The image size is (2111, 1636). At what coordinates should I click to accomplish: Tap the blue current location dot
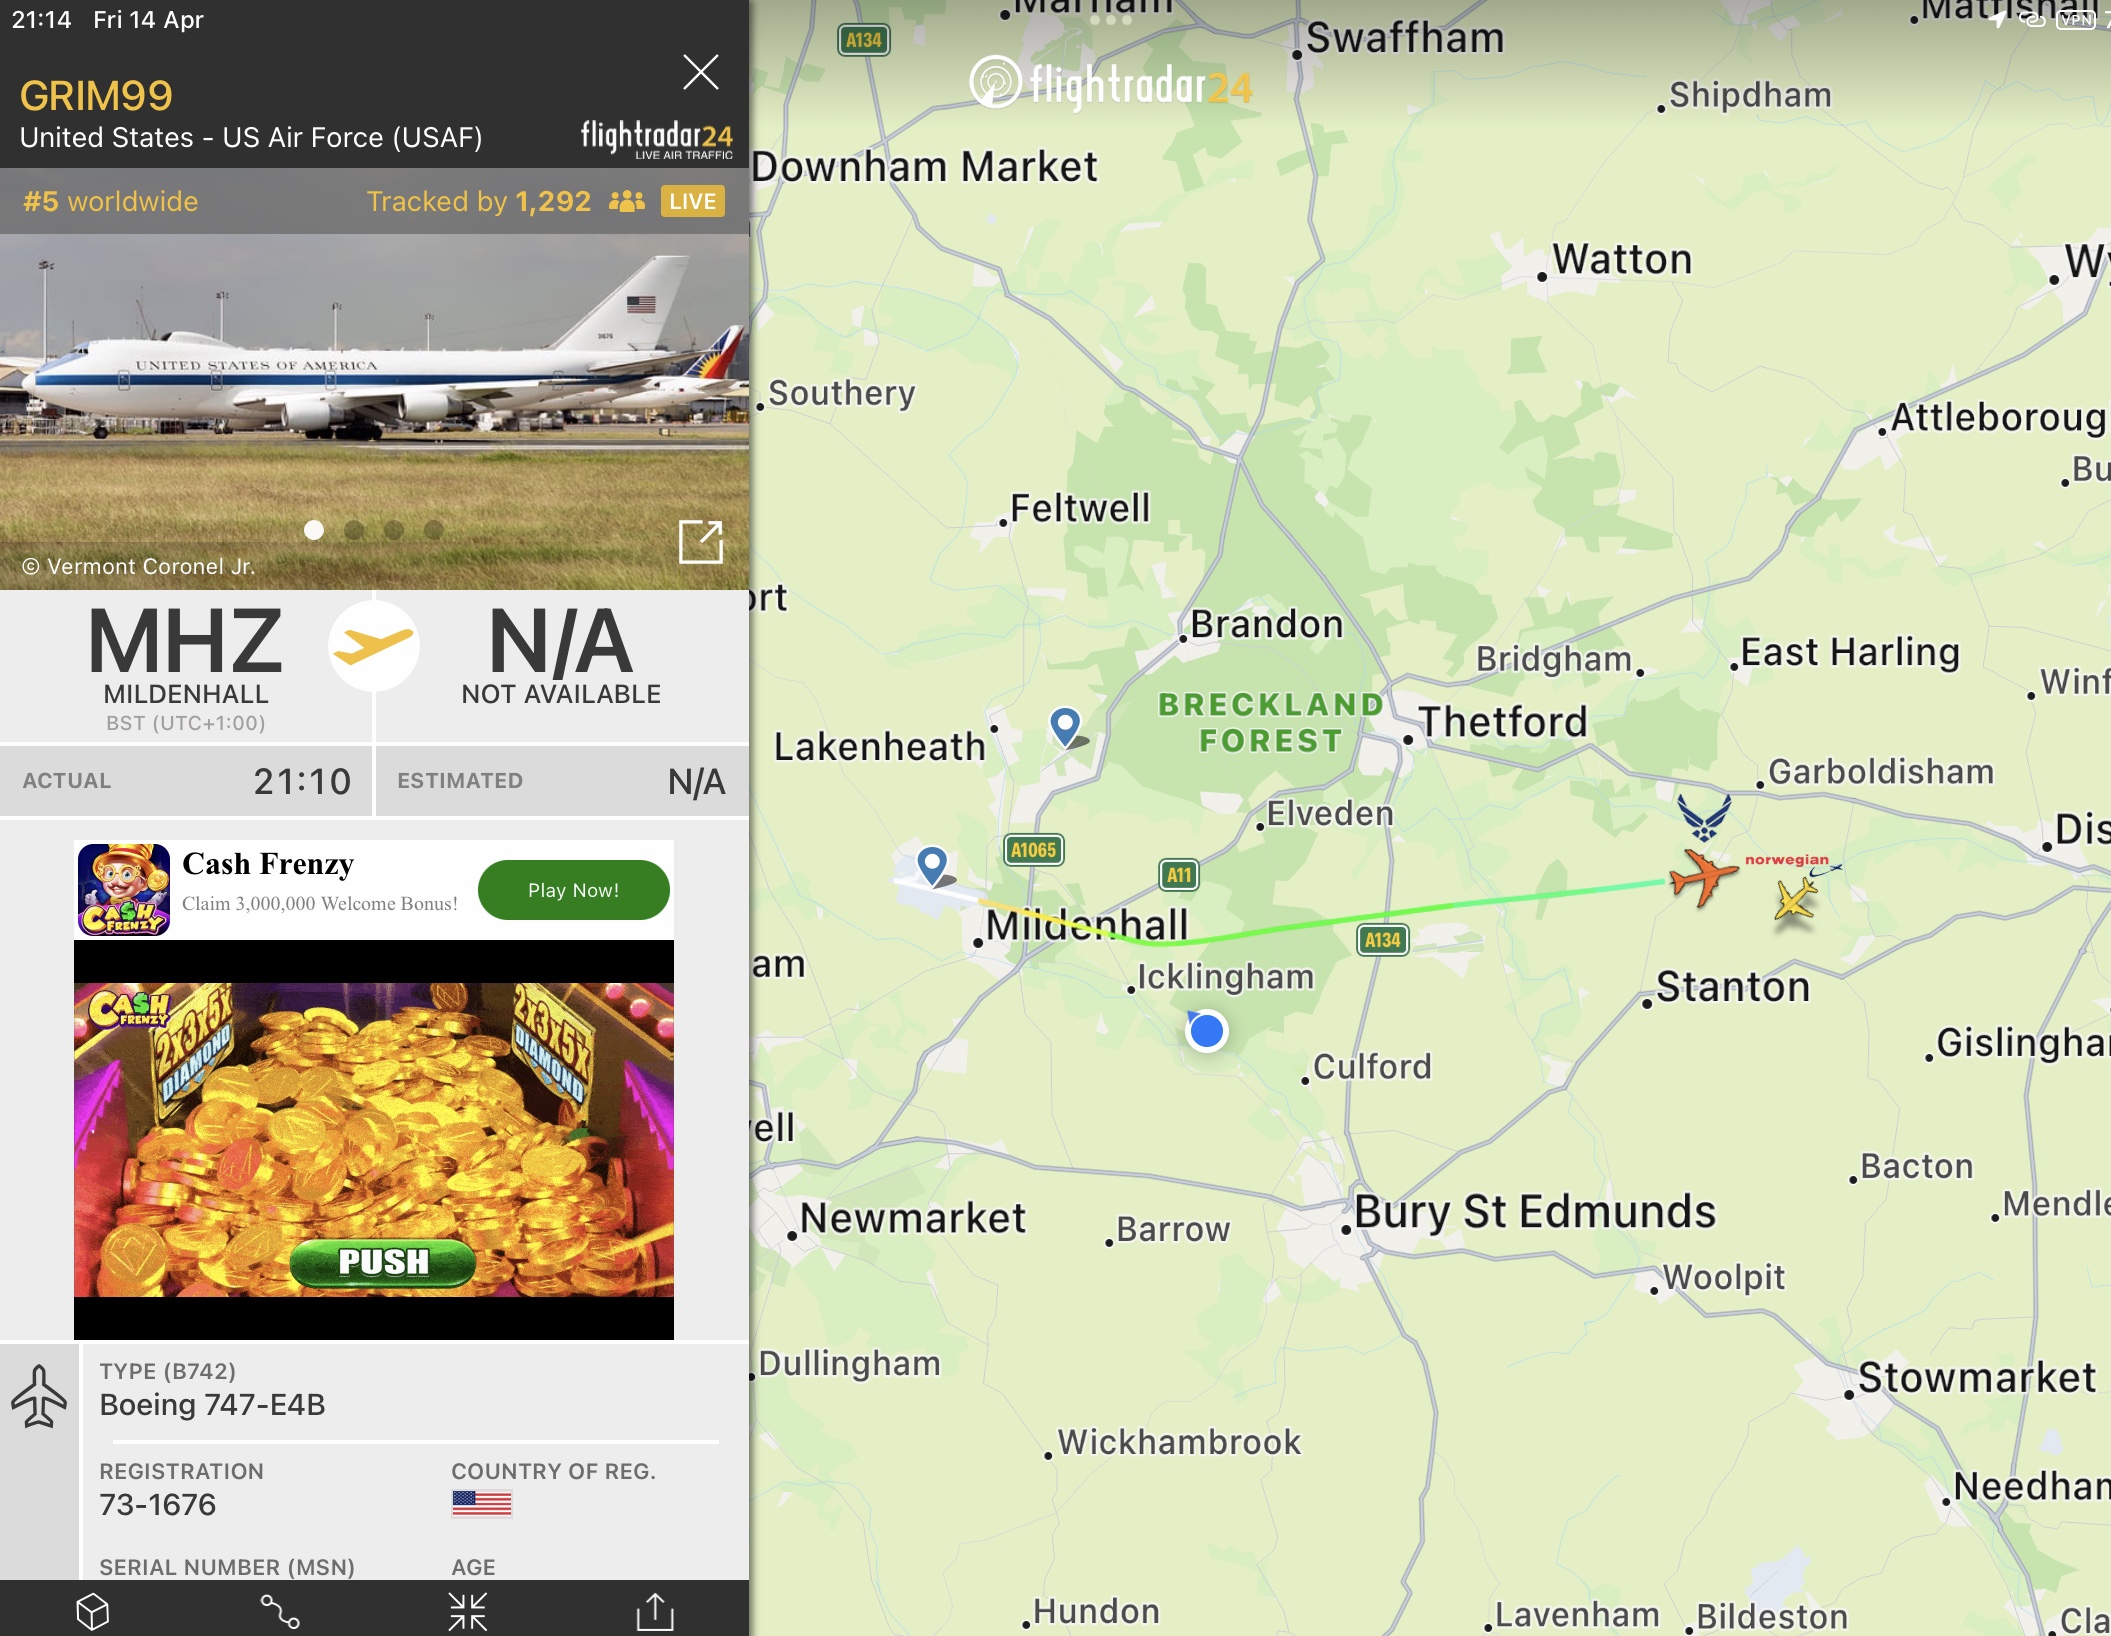click(x=1207, y=1031)
